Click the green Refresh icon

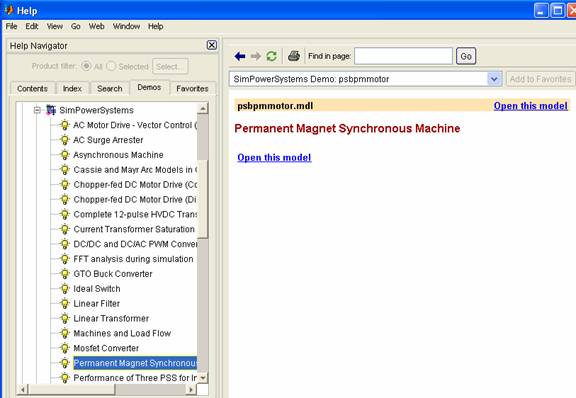point(271,56)
